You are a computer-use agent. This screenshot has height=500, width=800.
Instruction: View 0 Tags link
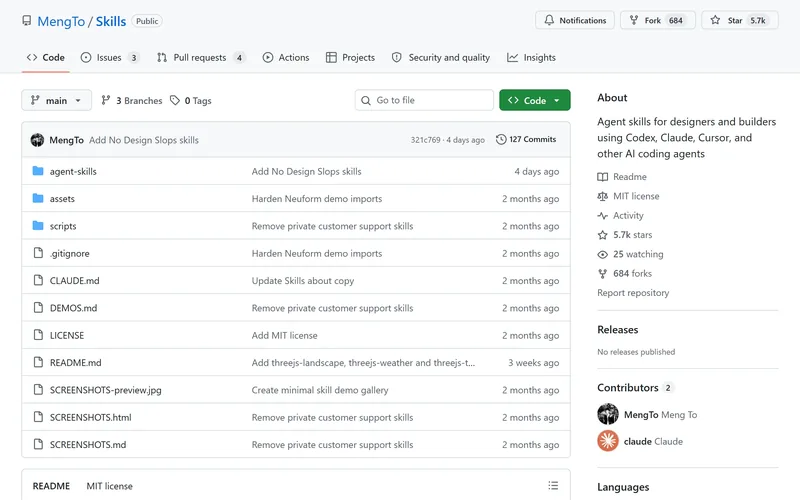point(191,101)
